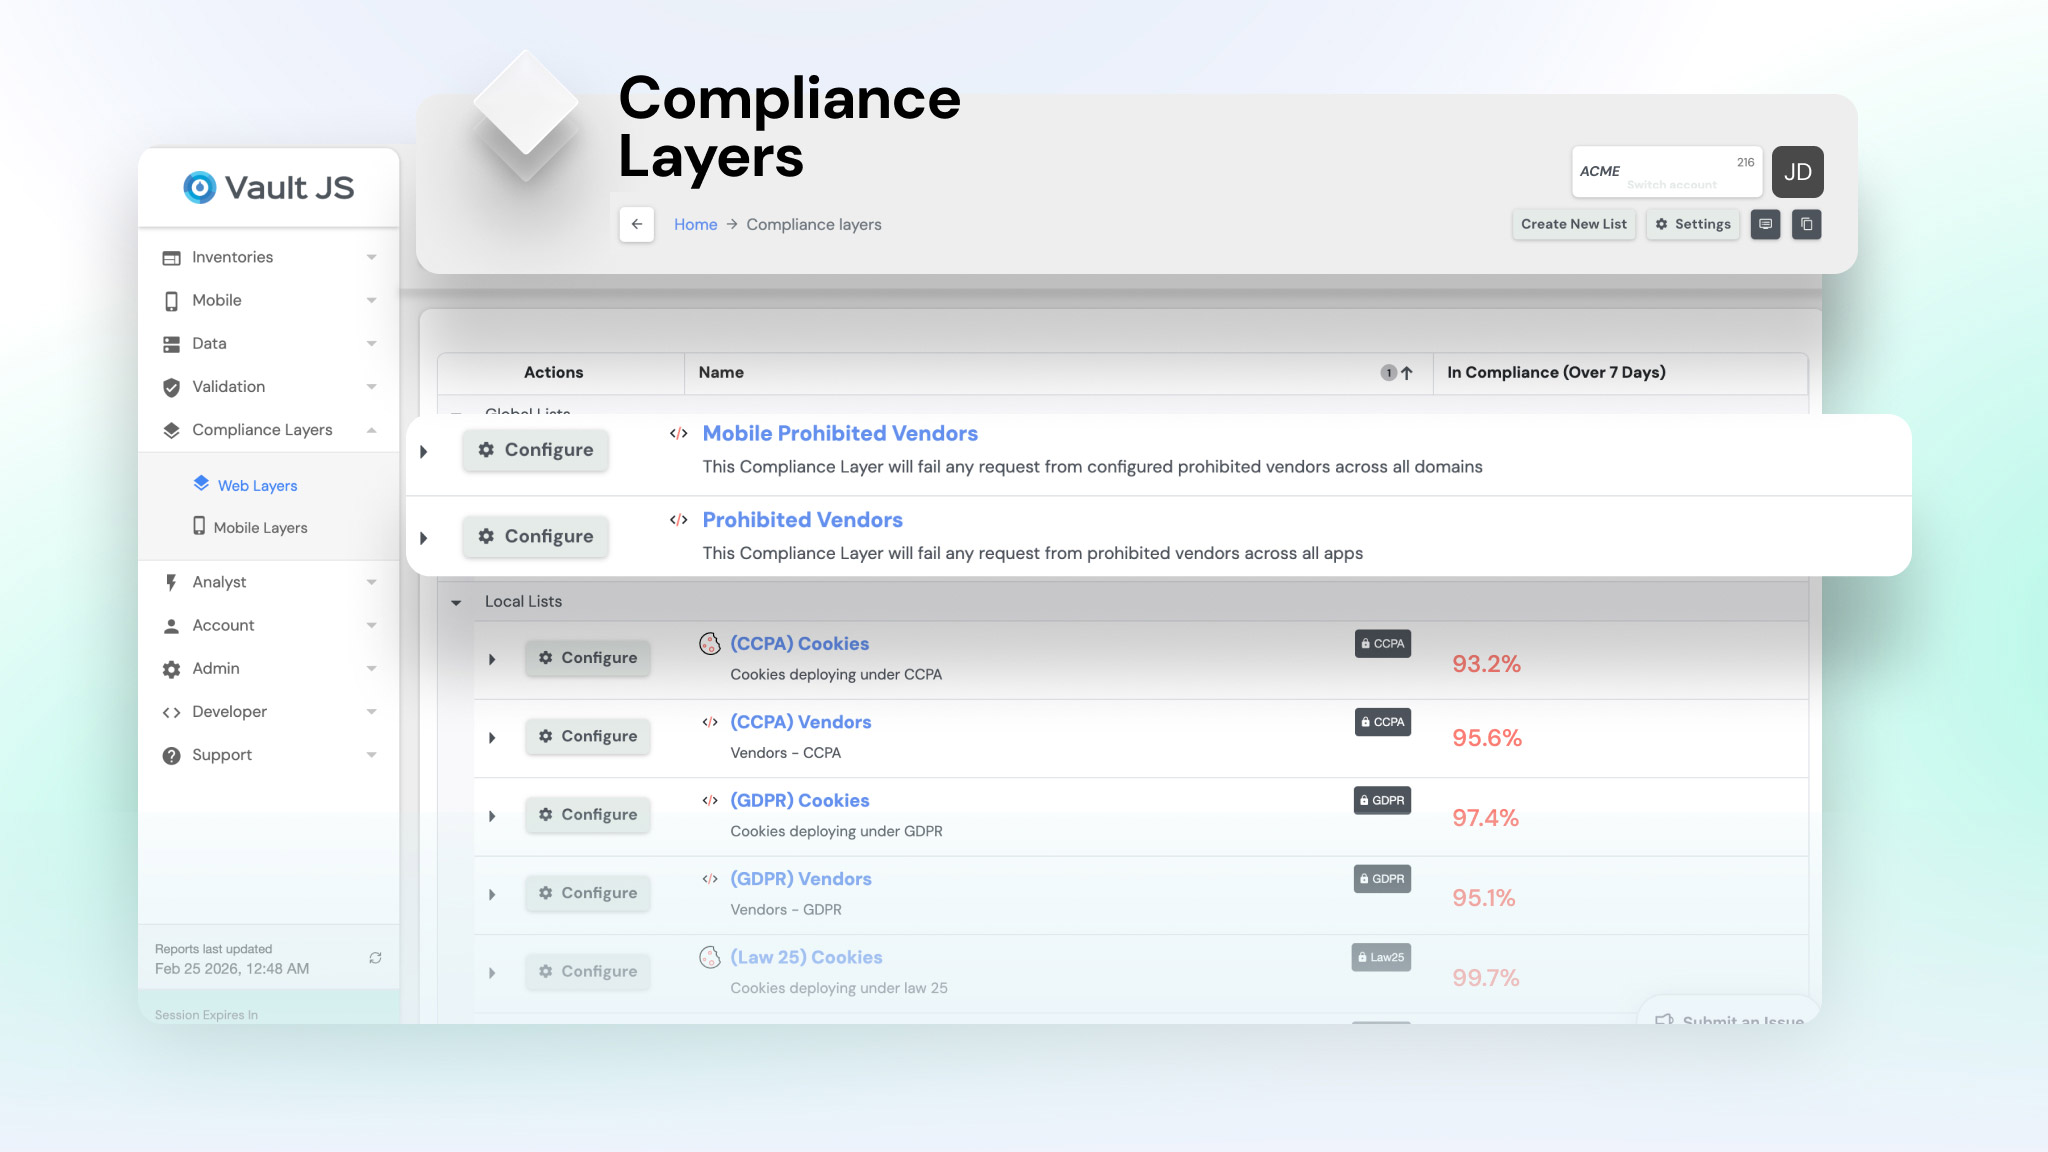
Task: Click the Vault JS logo
Action: coord(269,187)
